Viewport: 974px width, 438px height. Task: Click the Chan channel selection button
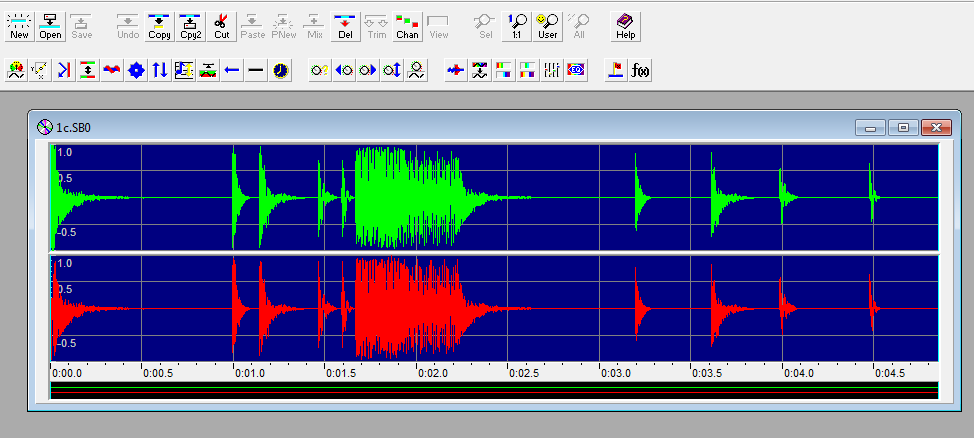[407, 27]
